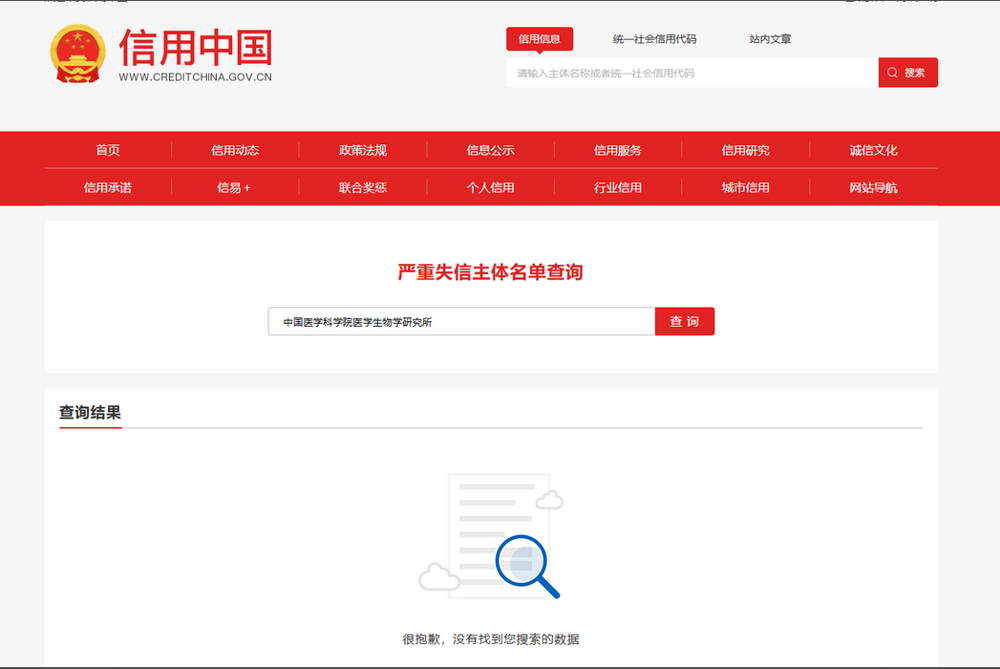Switch to 站内文章 search tab

(x=770, y=39)
